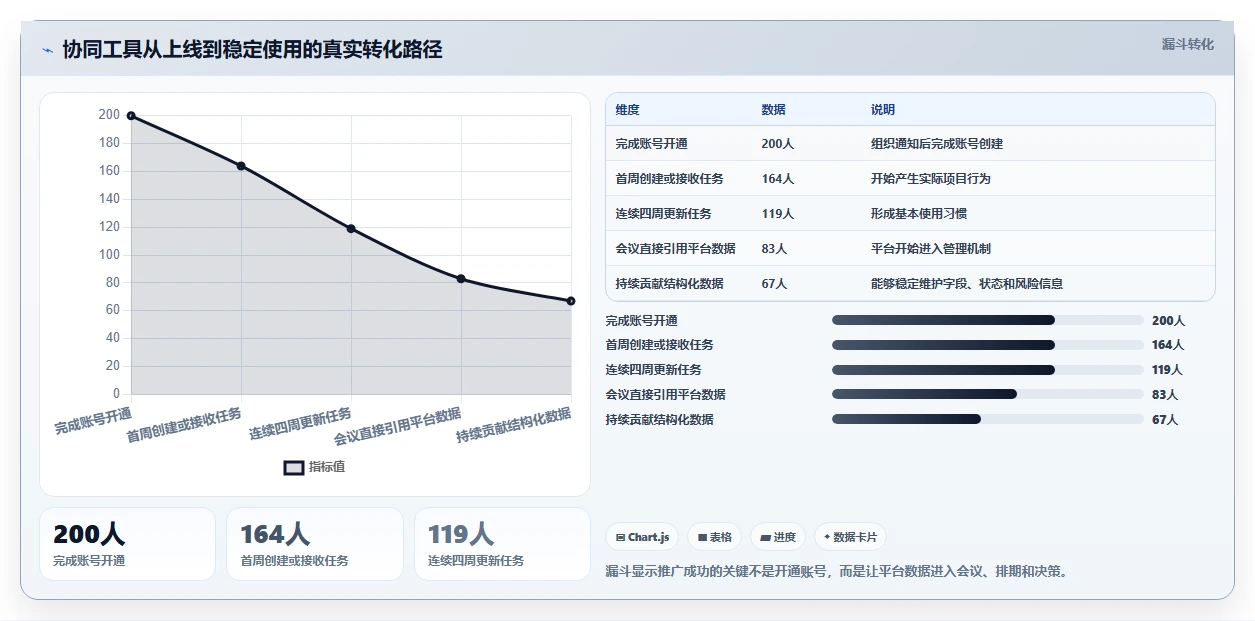Viewport: 1255px width, 621px height.
Task: Click x-axis label 完成账号开通 in chart
Action: pyautogui.click(x=93, y=420)
